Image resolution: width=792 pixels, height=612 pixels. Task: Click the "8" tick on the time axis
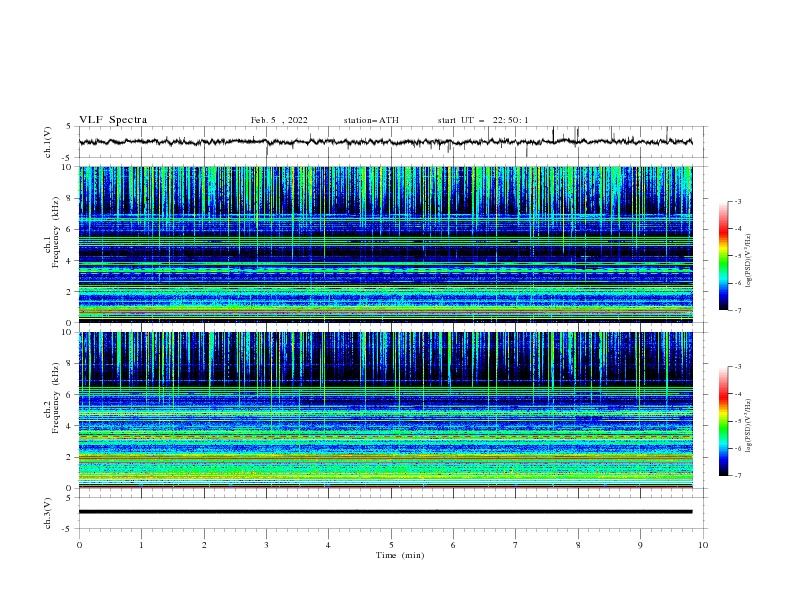point(578,545)
